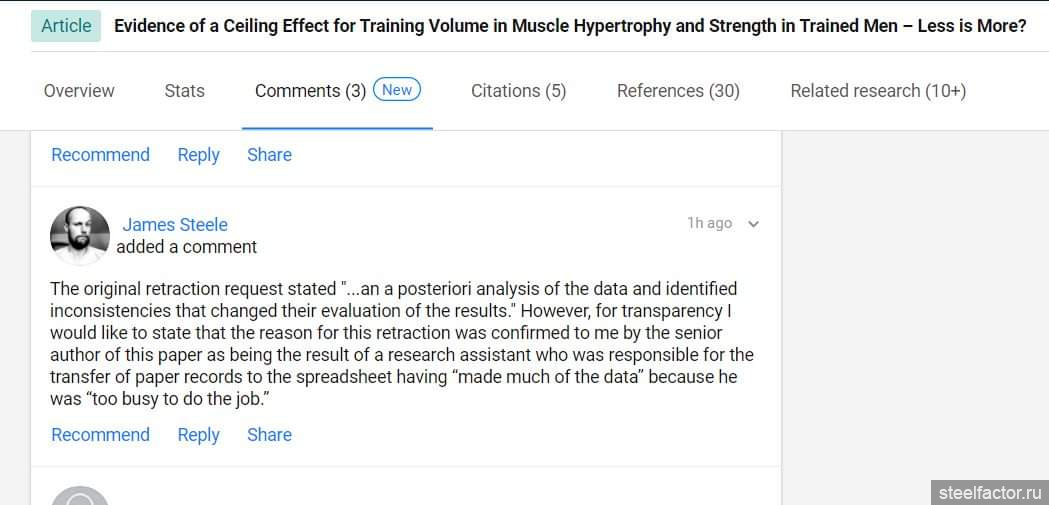The width and height of the screenshot is (1049, 505).
Task: Click the New badge beside Comments
Action: click(397, 90)
